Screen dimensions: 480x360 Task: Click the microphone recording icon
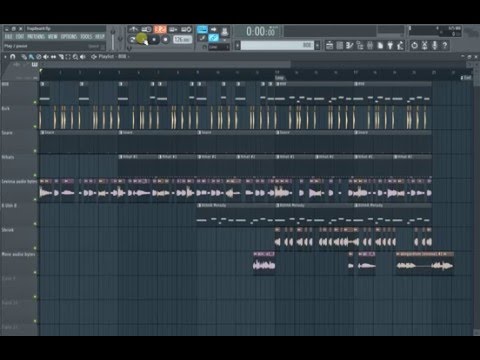click(x=434, y=45)
